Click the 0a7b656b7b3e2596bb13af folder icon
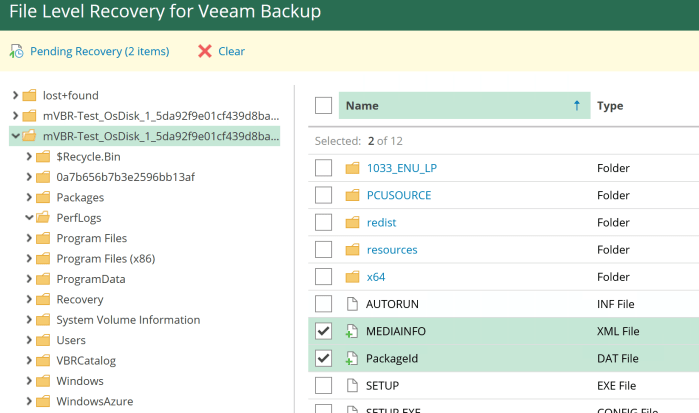Viewport: 699px width, 413px height. point(43,177)
